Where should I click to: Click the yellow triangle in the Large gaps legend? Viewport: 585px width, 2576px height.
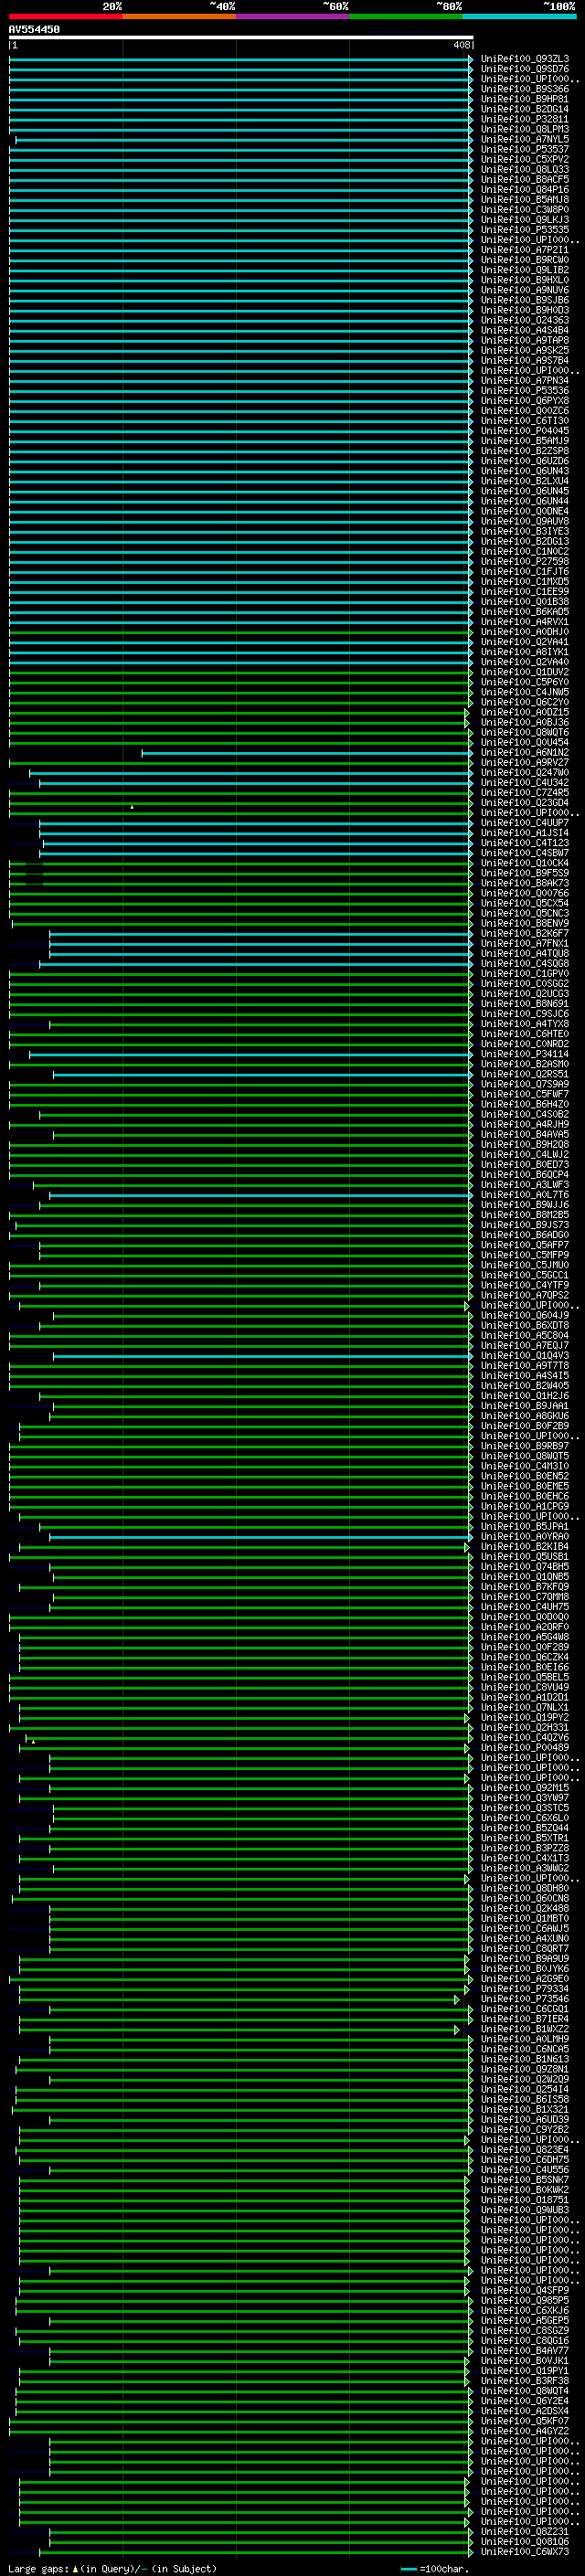tap(75, 2568)
